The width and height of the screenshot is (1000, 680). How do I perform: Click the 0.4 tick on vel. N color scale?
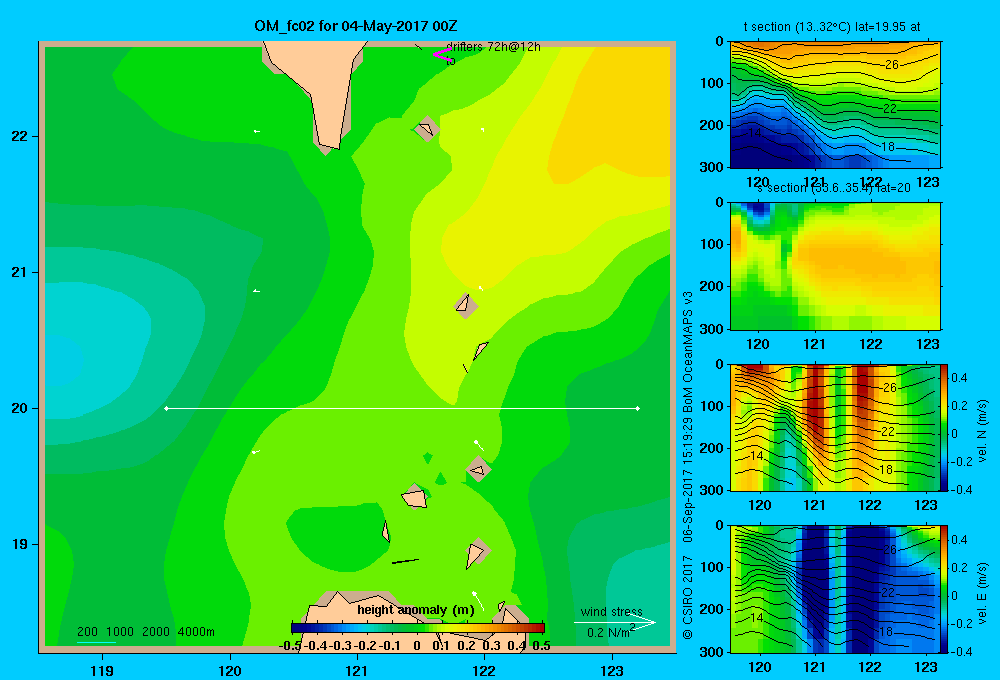[x=959, y=378]
